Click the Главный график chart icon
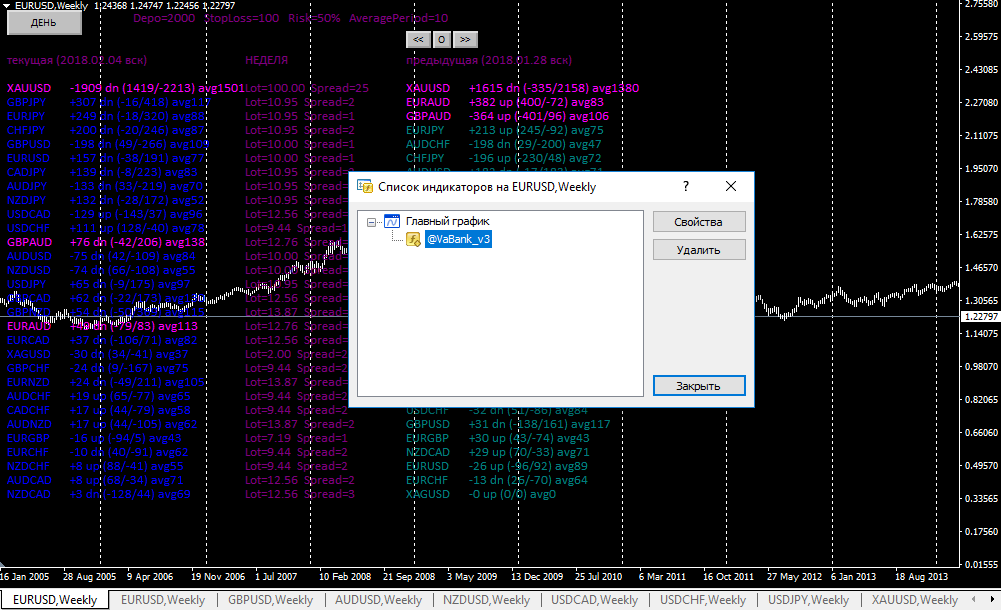Image resolution: width=1001 pixels, height=611 pixels. (x=392, y=222)
